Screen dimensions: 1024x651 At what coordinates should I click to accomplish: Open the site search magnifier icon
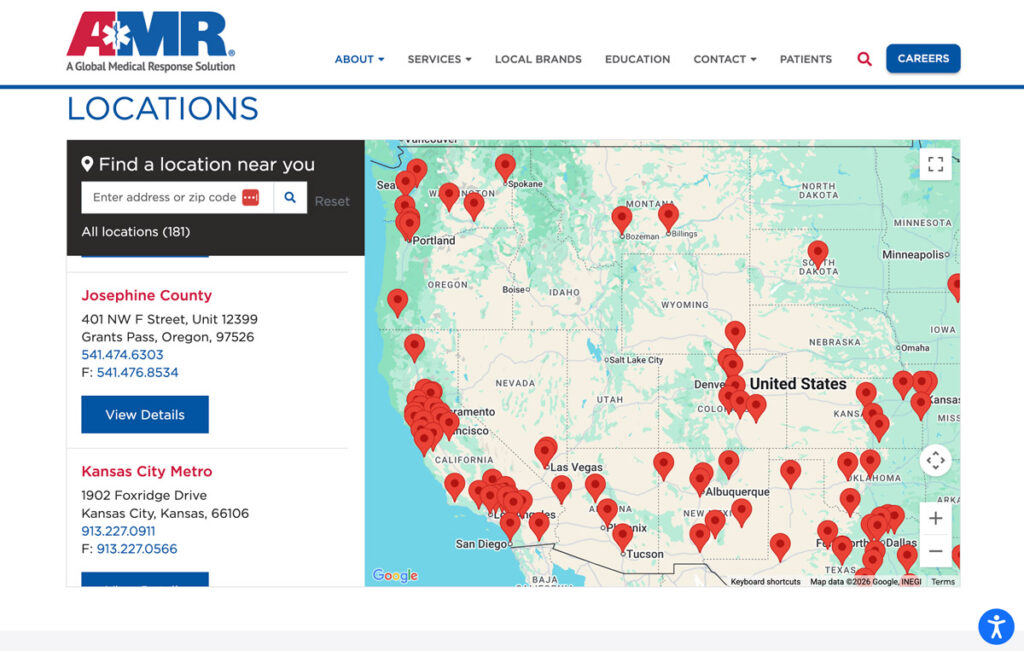[x=864, y=59]
